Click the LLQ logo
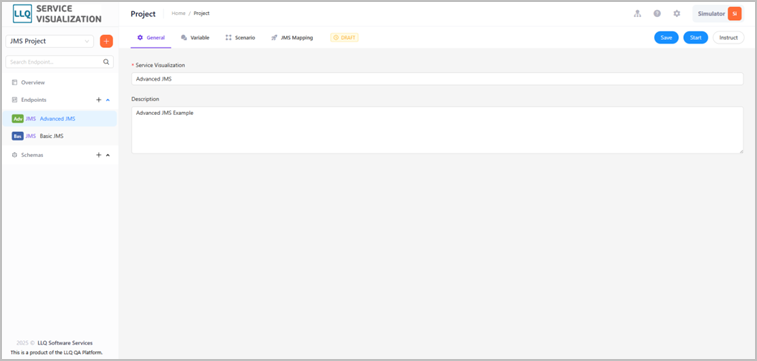 click(x=22, y=14)
